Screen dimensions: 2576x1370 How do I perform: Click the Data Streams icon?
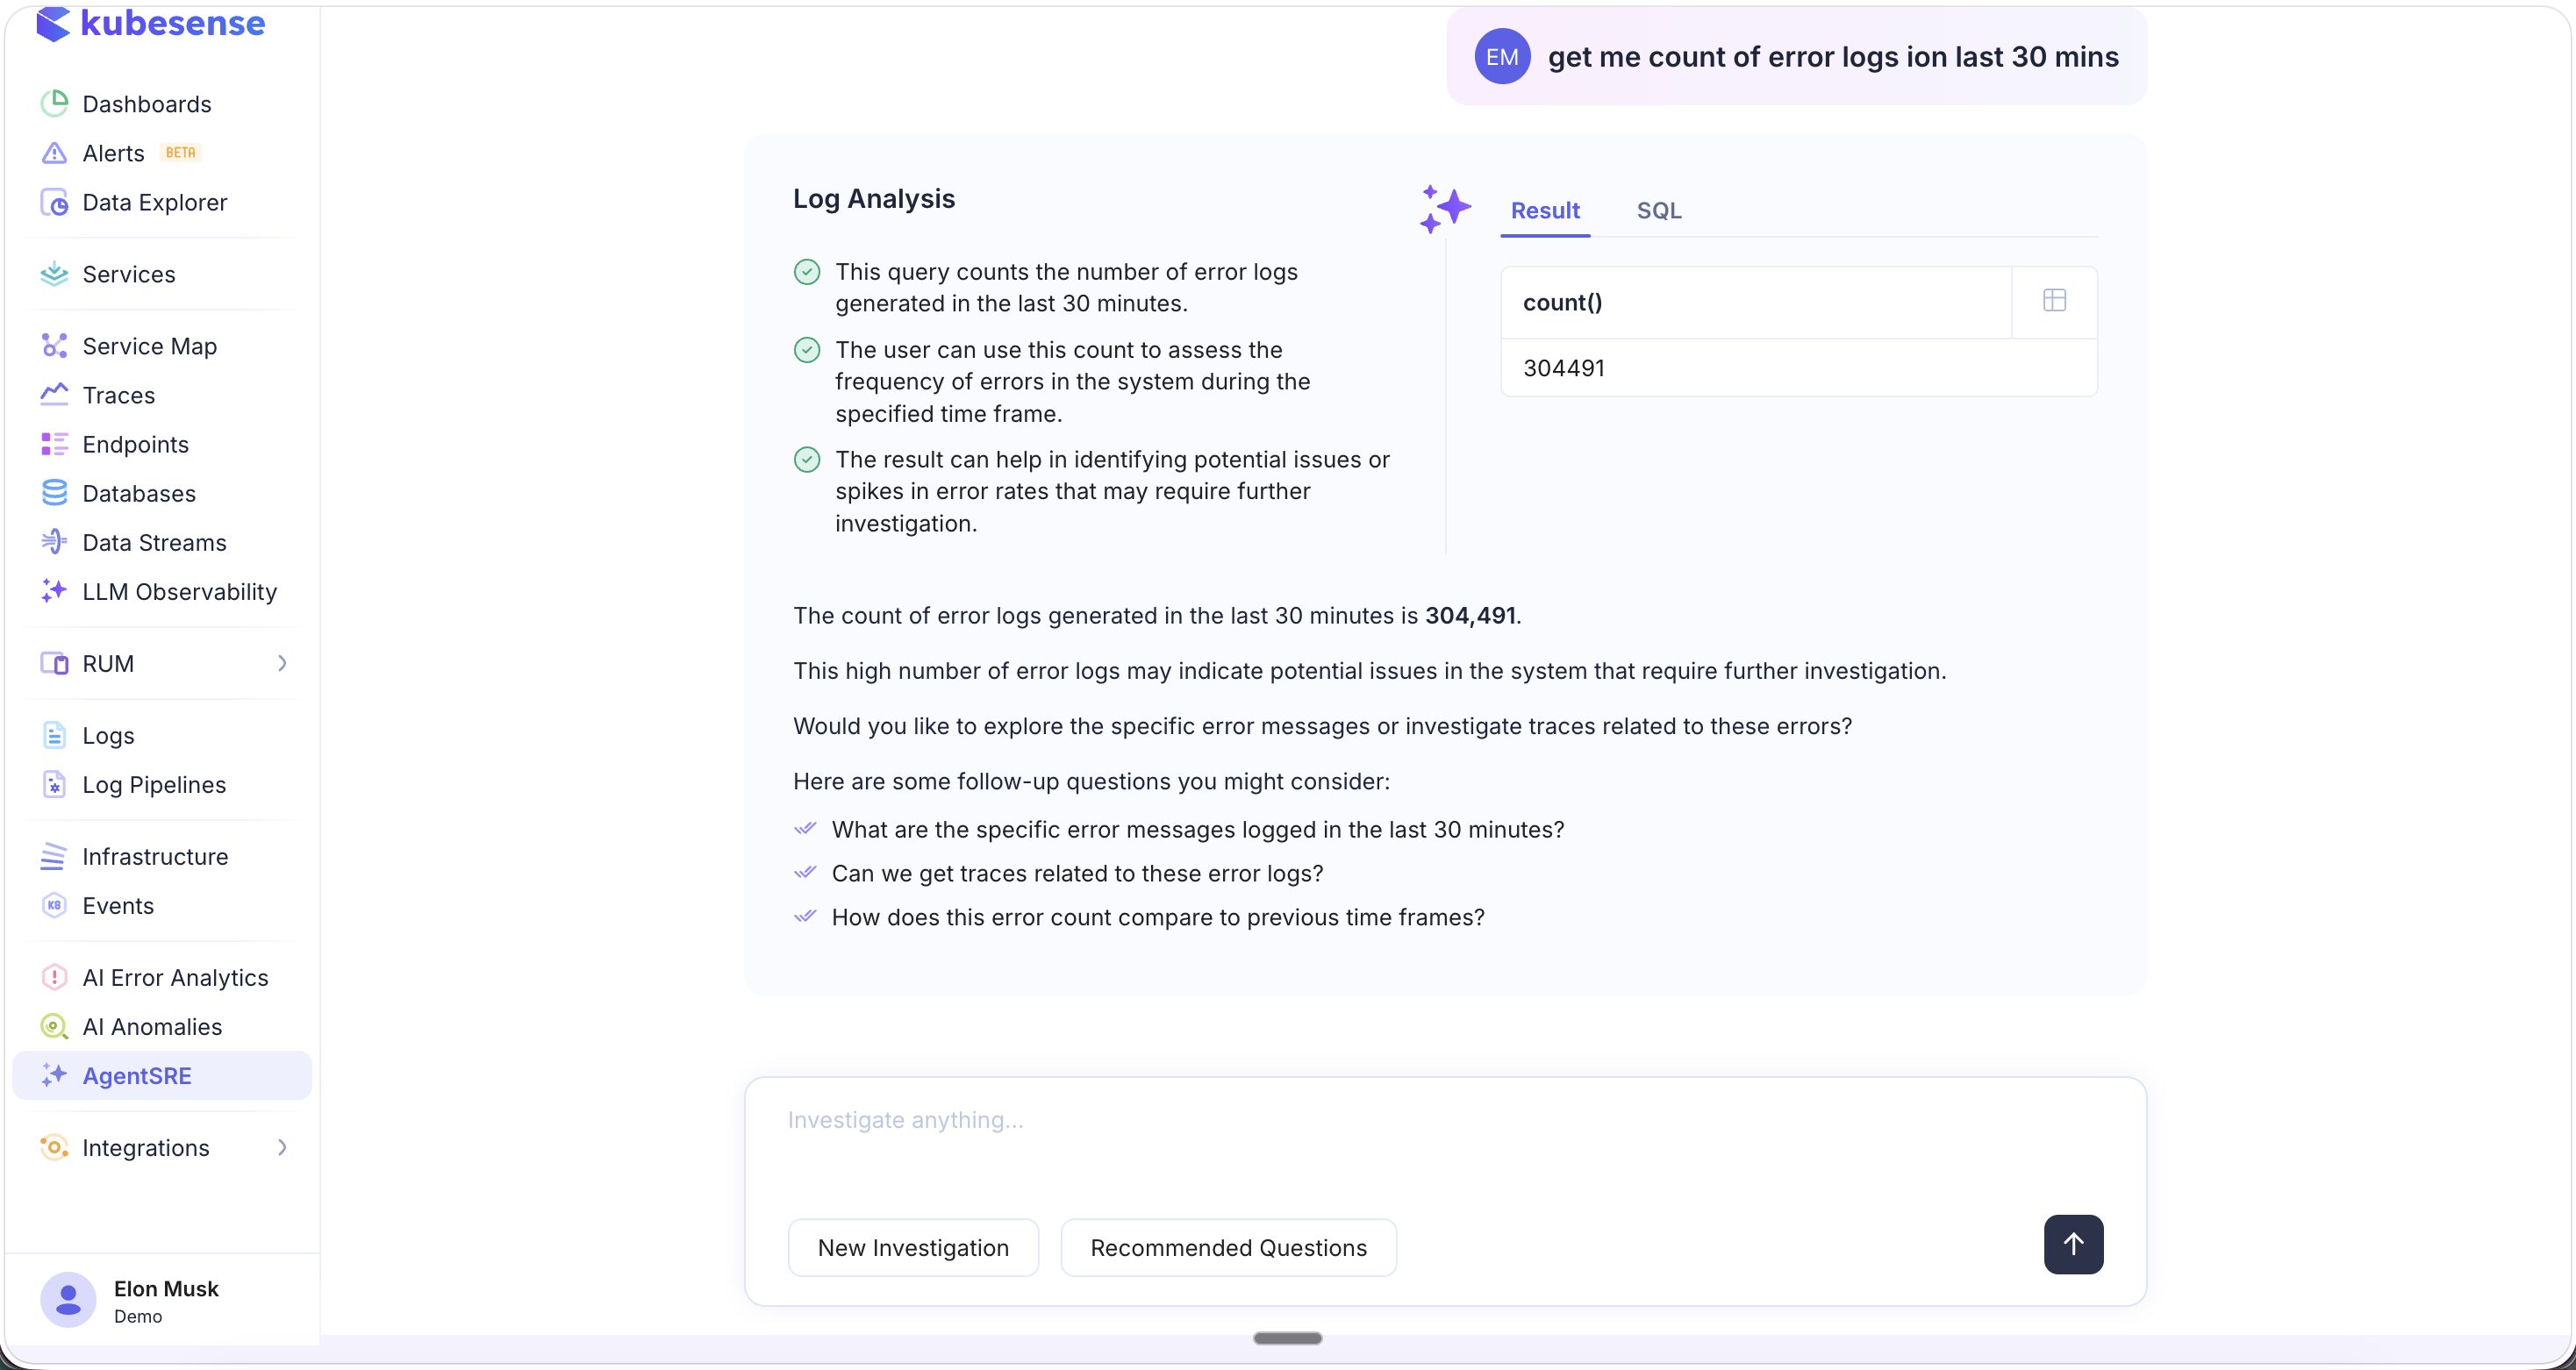pyautogui.click(x=54, y=542)
